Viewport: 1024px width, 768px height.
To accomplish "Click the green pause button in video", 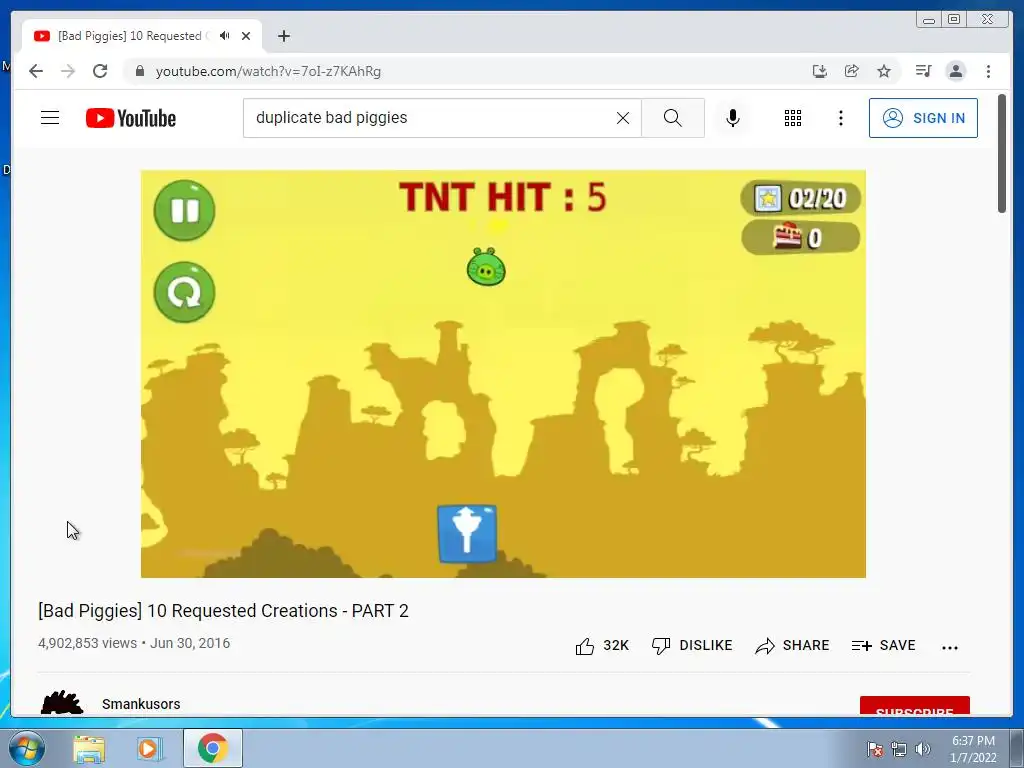I will (184, 210).
